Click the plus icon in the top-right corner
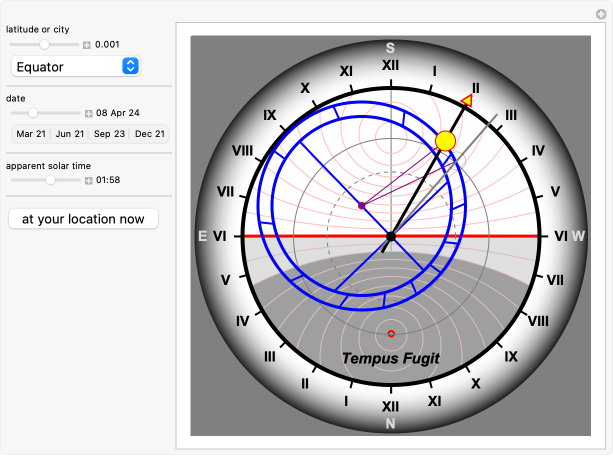This screenshot has height=456, width=613. pyautogui.click(x=600, y=14)
